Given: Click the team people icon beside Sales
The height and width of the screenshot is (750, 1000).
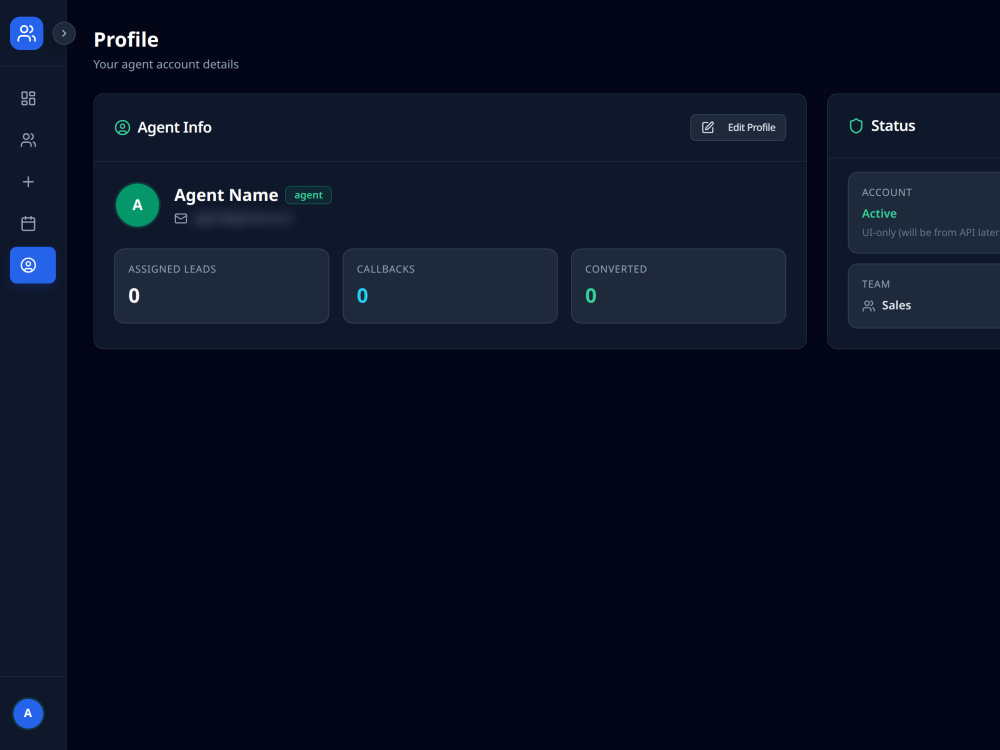Looking at the screenshot, I should click(x=869, y=306).
